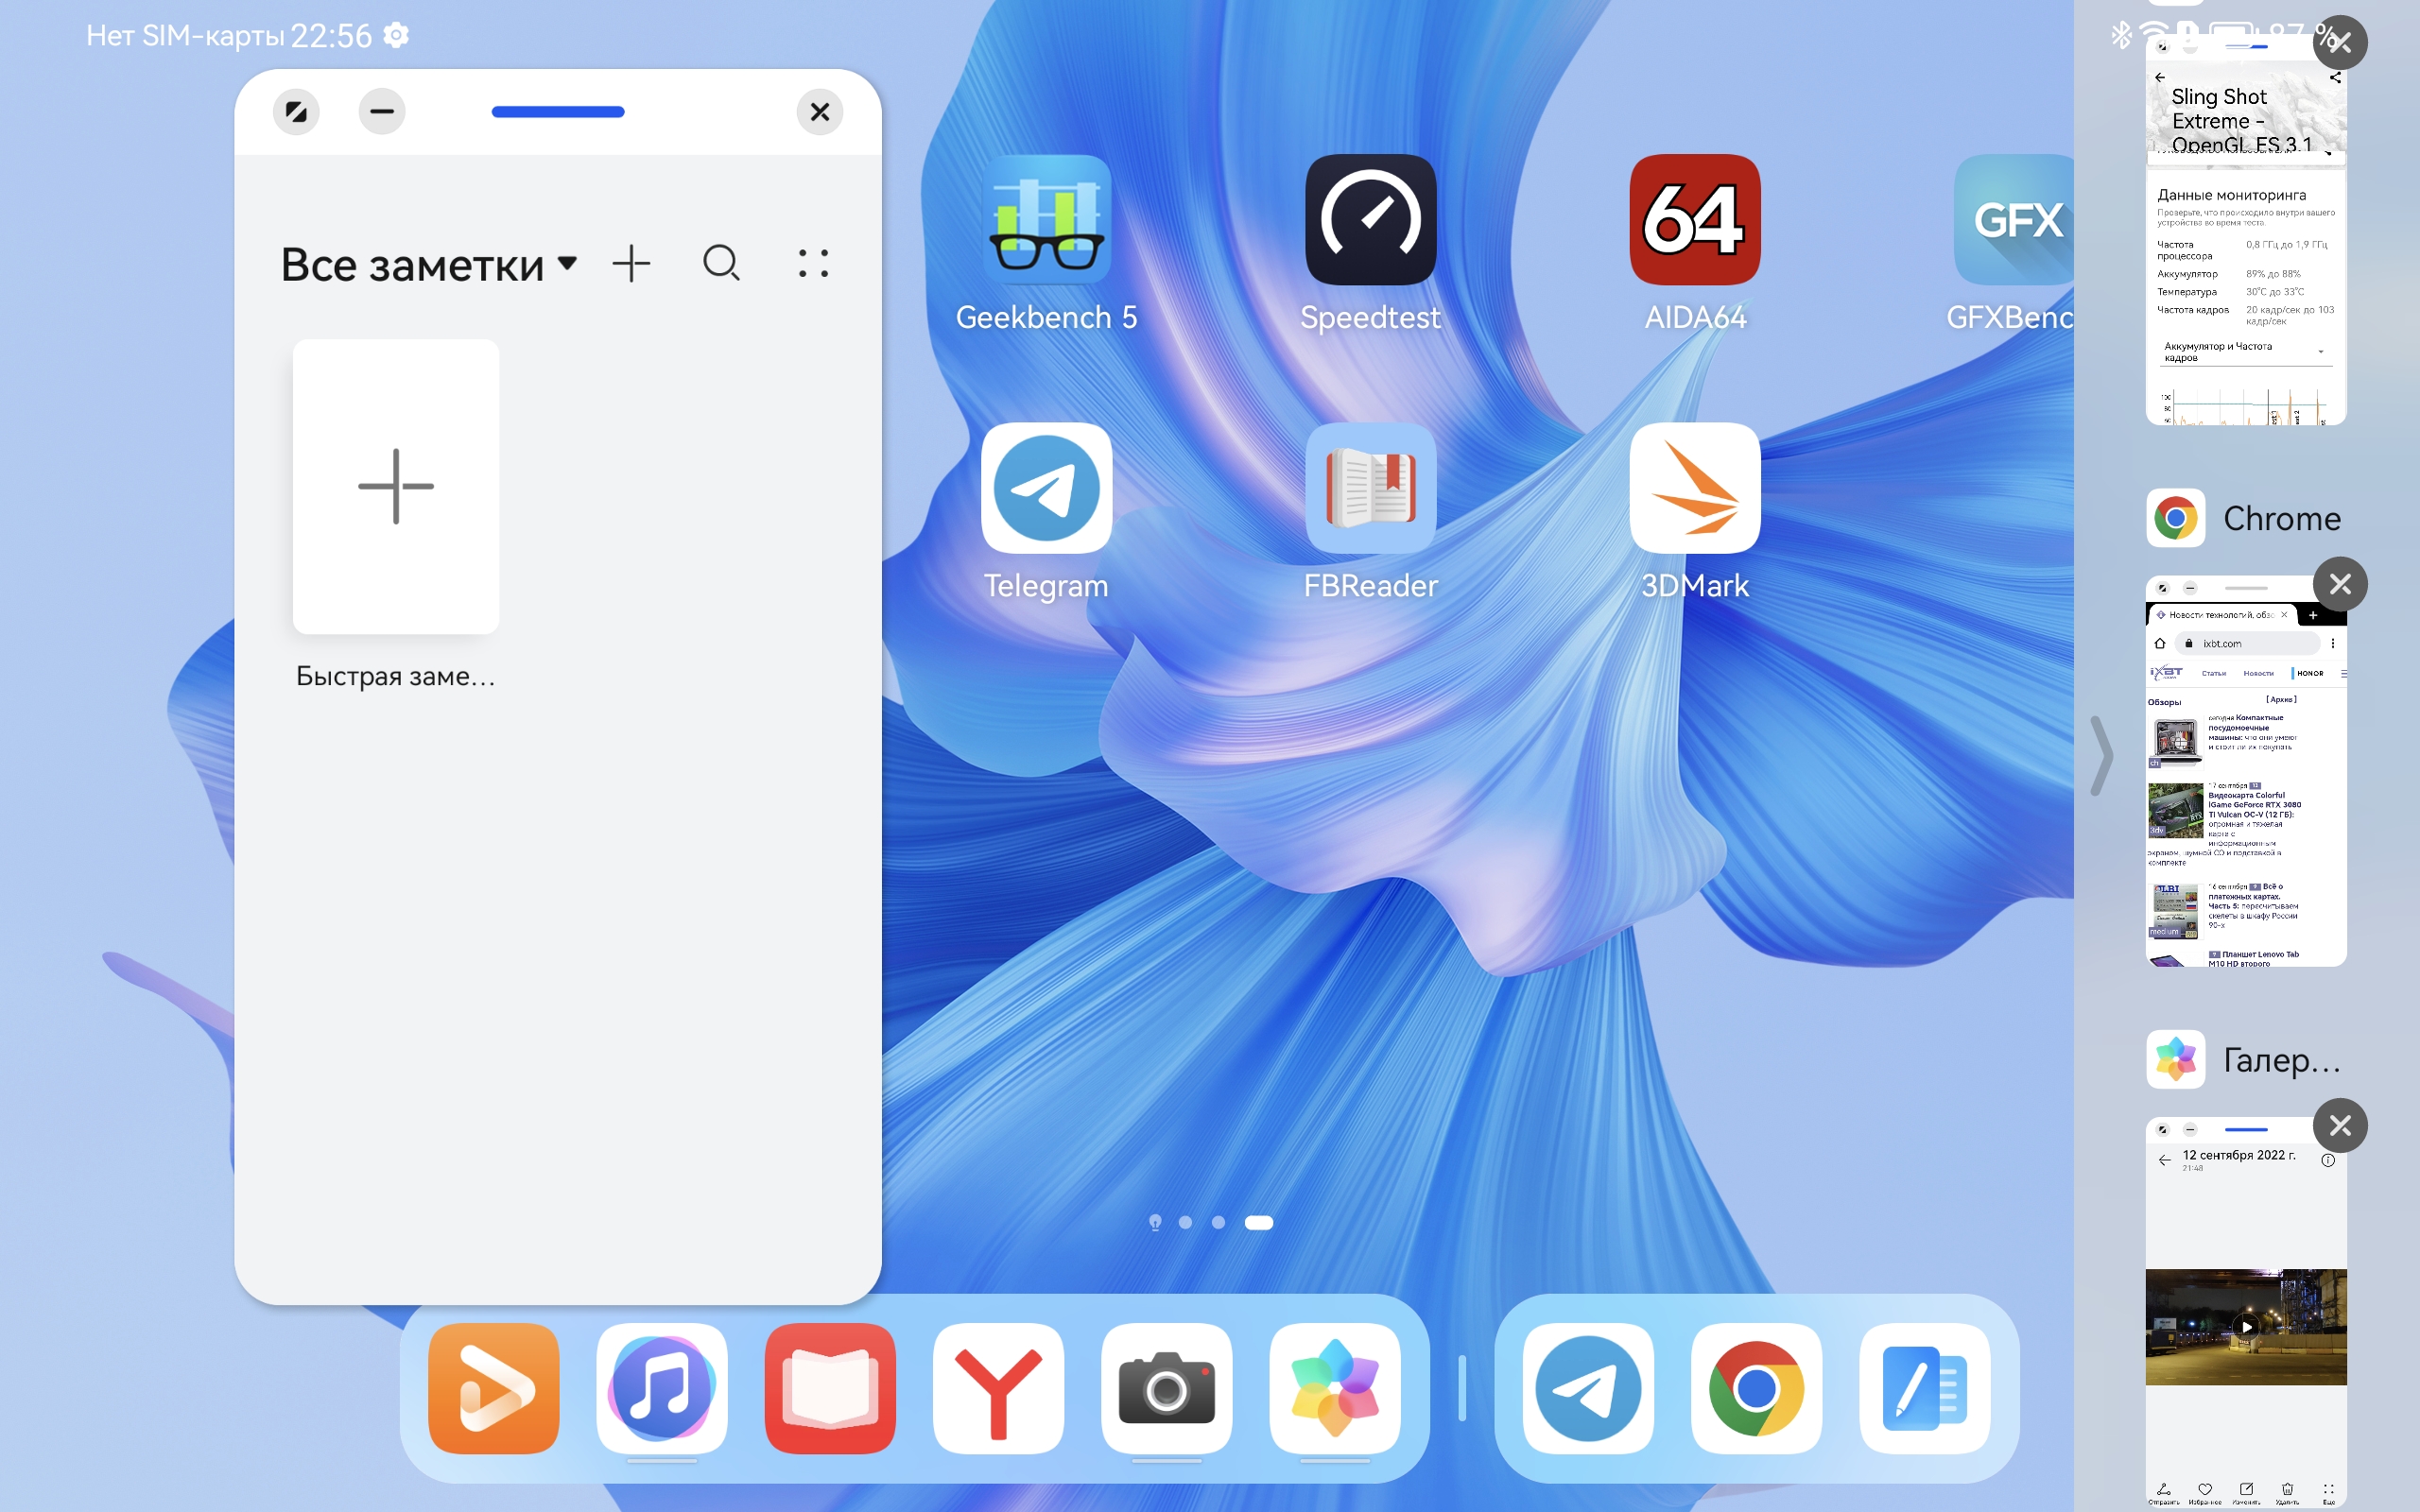
Task: Switch floating notes window to full screen
Action: pyautogui.click(x=296, y=111)
